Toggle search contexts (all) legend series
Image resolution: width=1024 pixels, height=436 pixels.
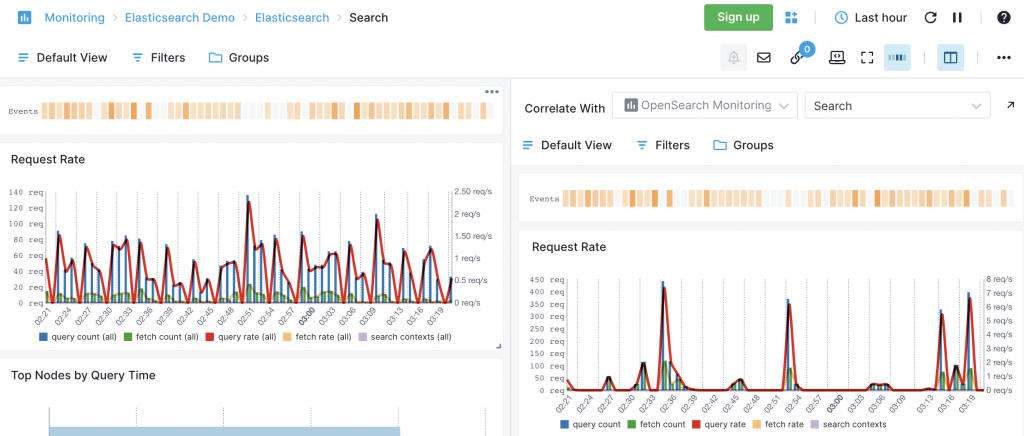click(405, 337)
